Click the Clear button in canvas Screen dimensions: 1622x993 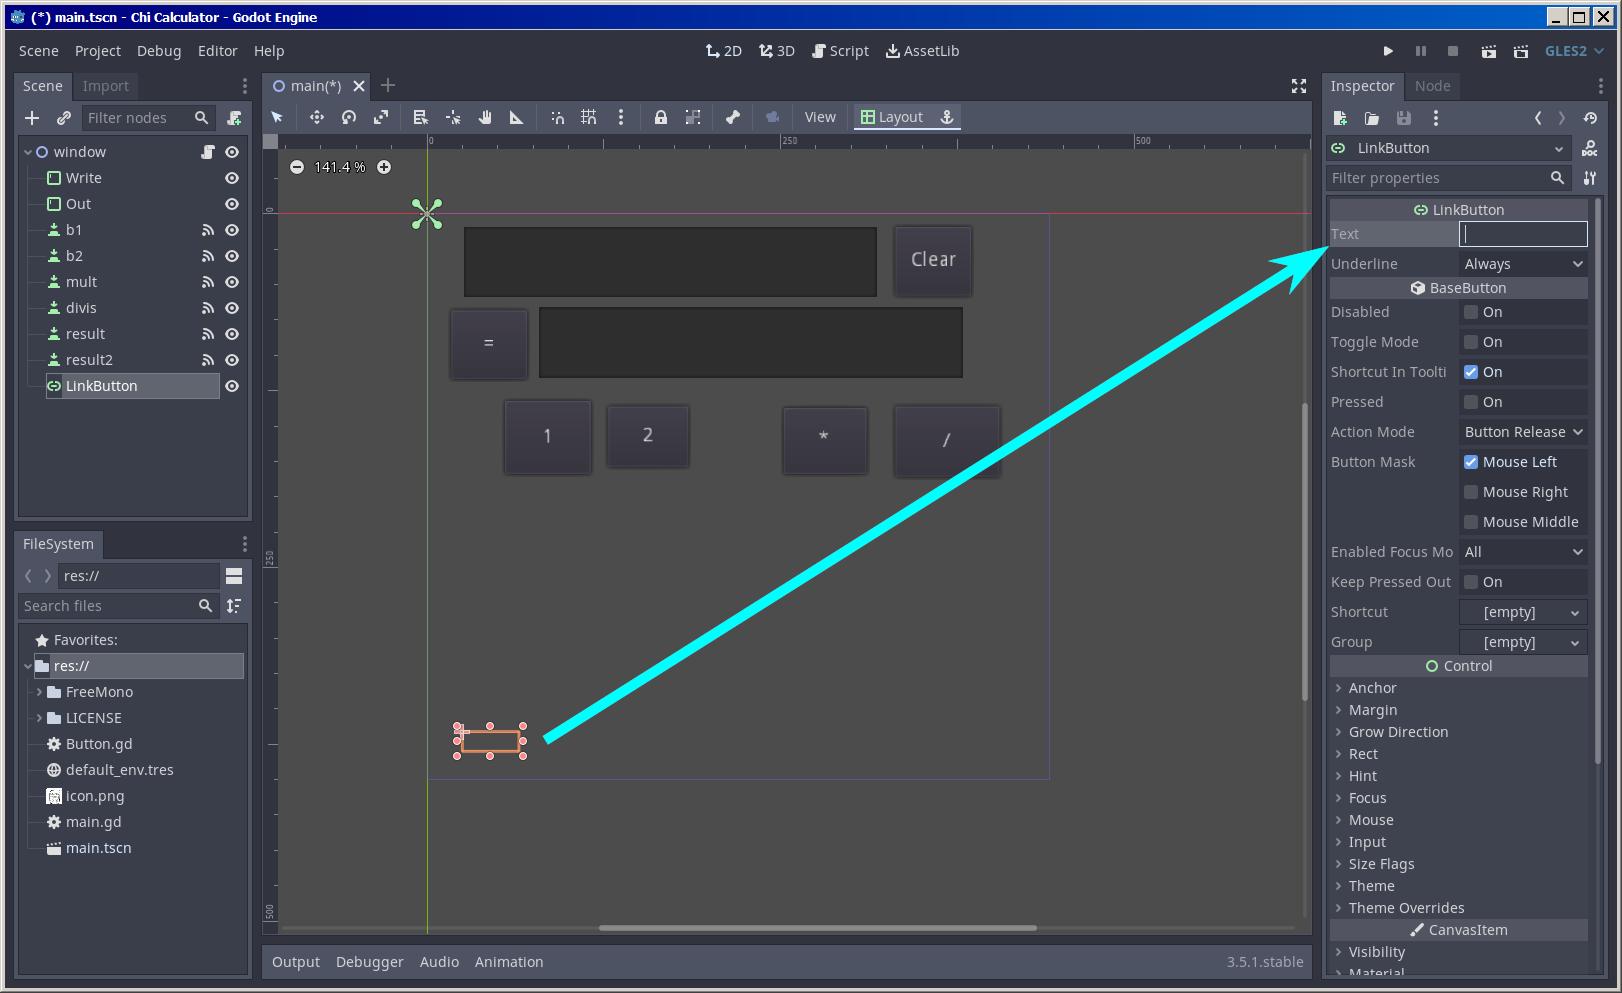point(933,260)
